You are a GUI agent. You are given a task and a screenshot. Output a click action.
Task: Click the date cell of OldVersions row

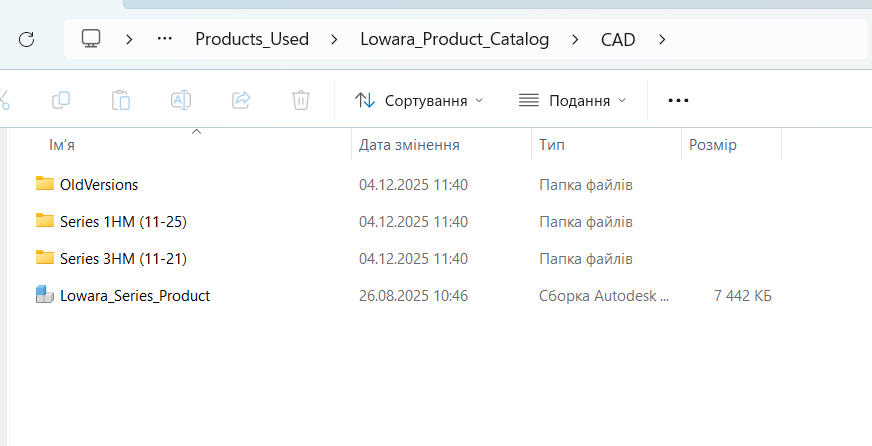pyautogui.click(x=413, y=185)
